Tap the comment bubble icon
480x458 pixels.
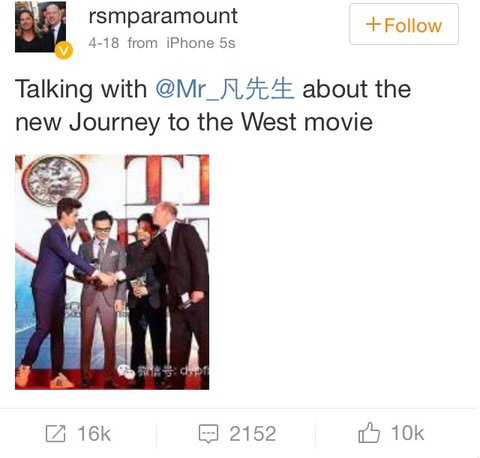(208, 434)
